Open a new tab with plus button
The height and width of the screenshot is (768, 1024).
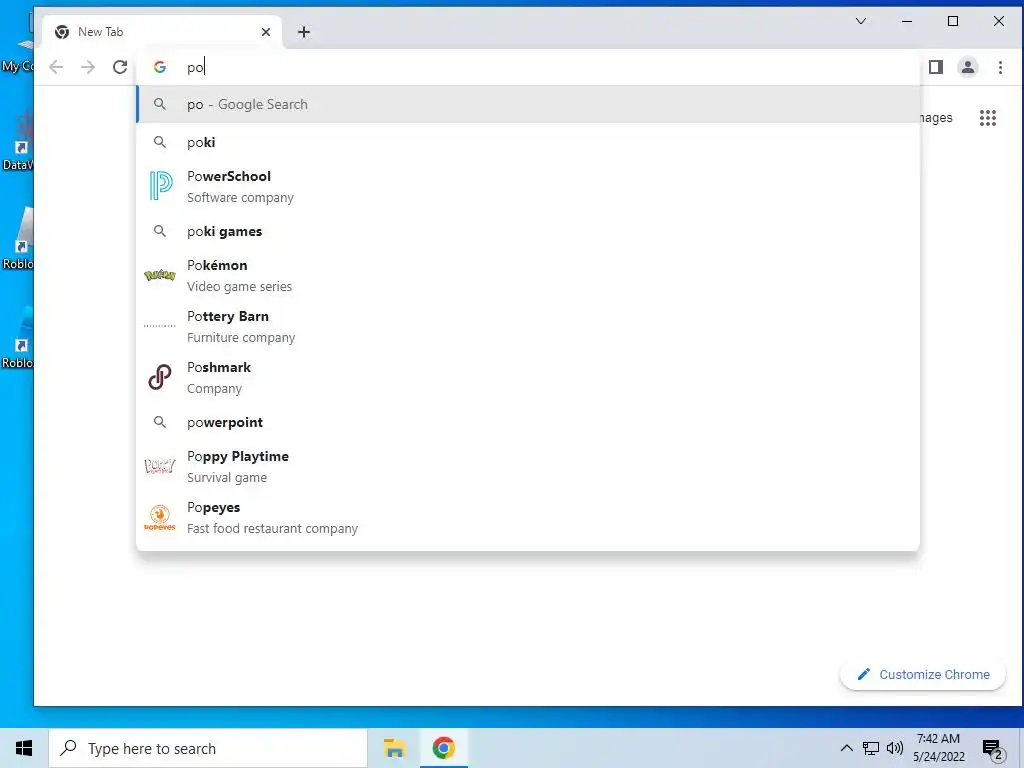[304, 32]
